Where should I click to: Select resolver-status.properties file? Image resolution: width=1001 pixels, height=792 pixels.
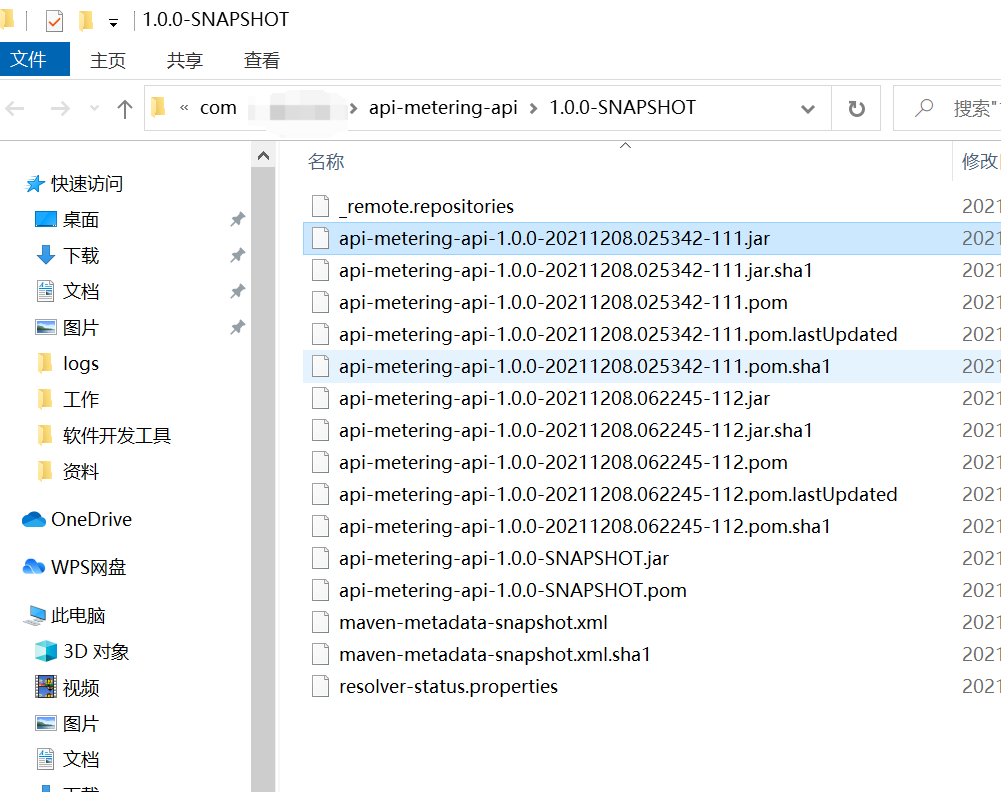tap(448, 686)
